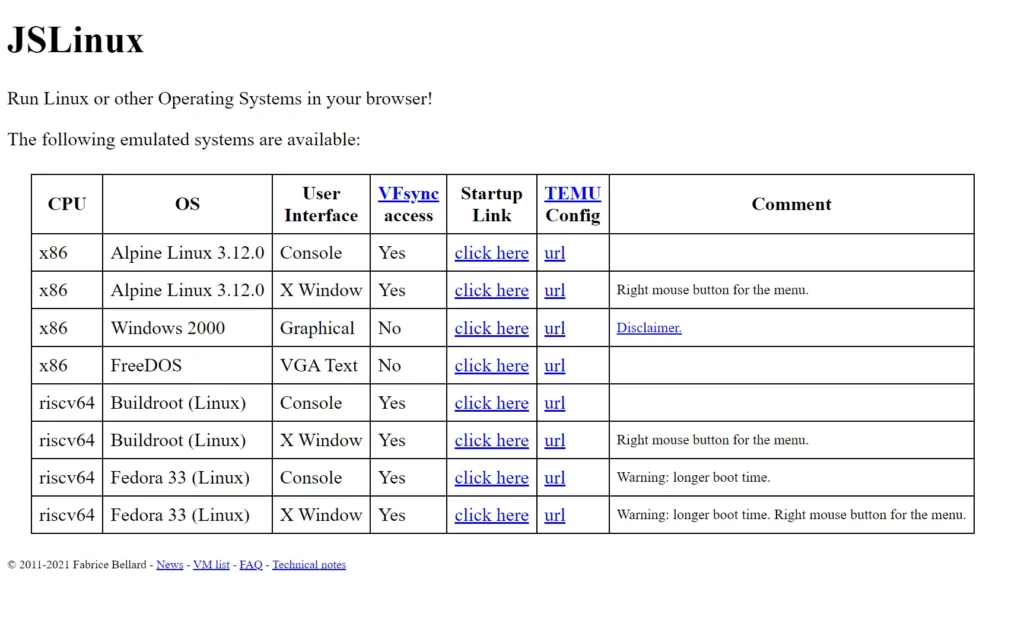
Task: Click the 'Comment' column header
Action: [x=792, y=204]
